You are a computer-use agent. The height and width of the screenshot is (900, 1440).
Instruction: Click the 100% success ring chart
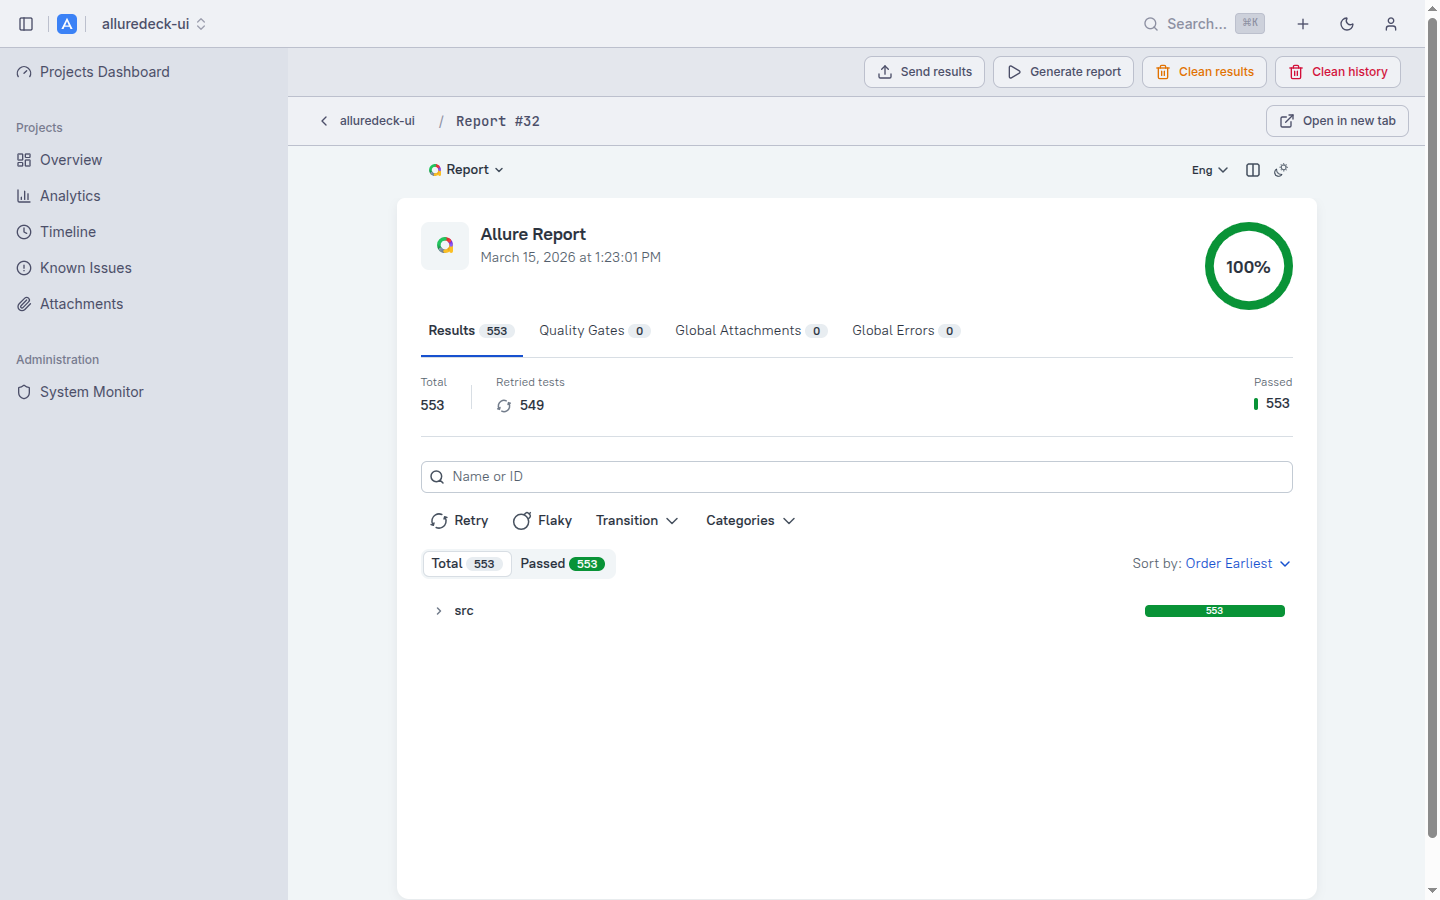tap(1249, 266)
